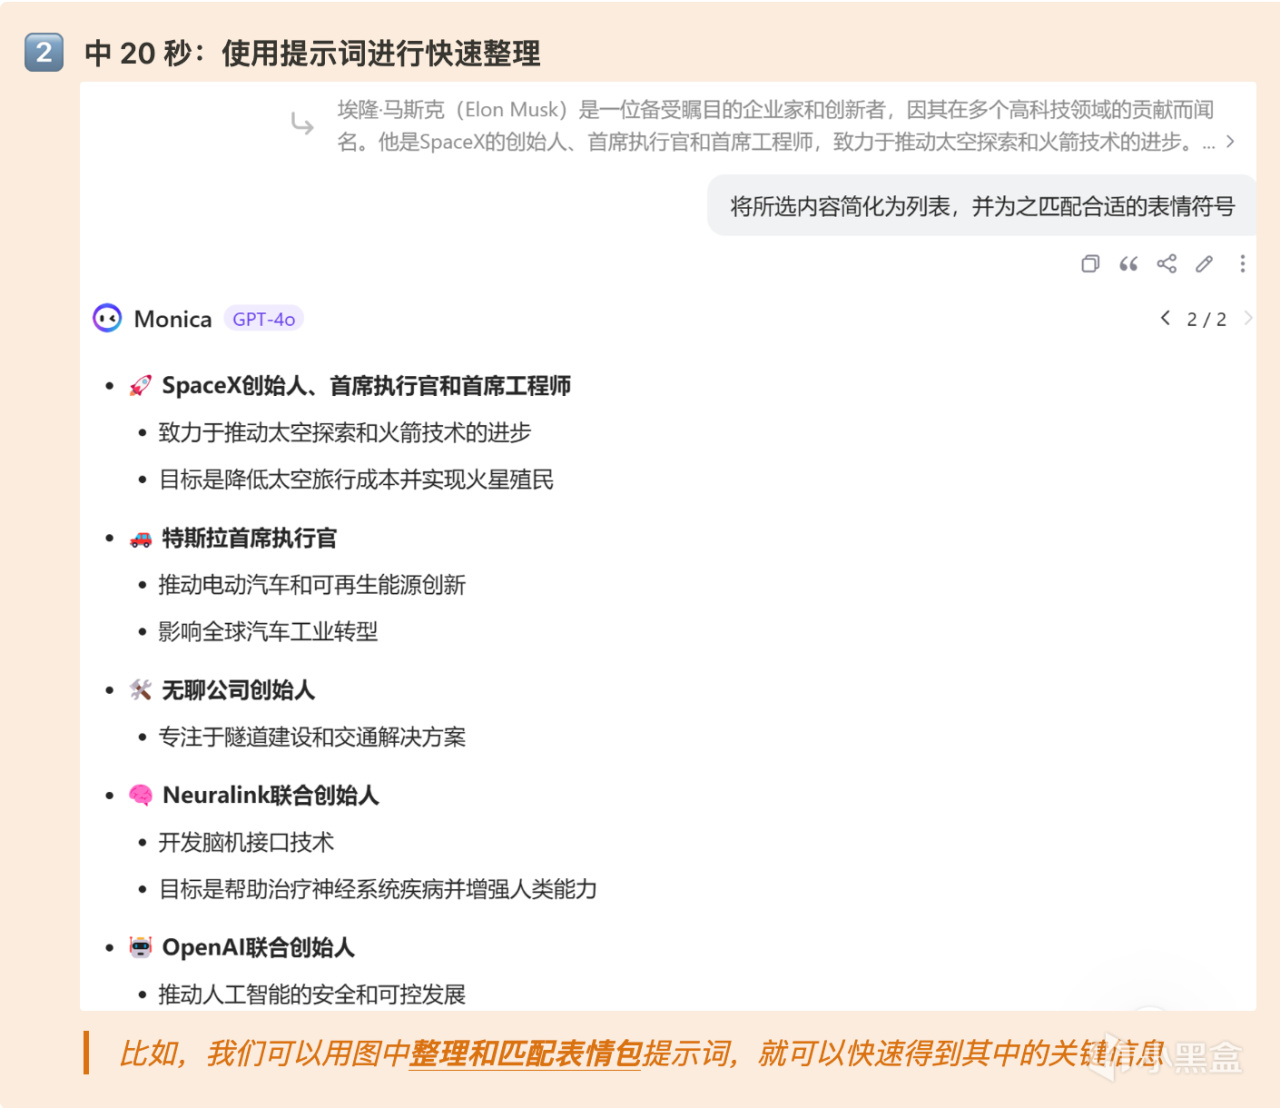Click the line 专注于隧道建设和交通解决方案
Image resolution: width=1280 pixels, height=1108 pixels.
pyautogui.click(x=312, y=737)
